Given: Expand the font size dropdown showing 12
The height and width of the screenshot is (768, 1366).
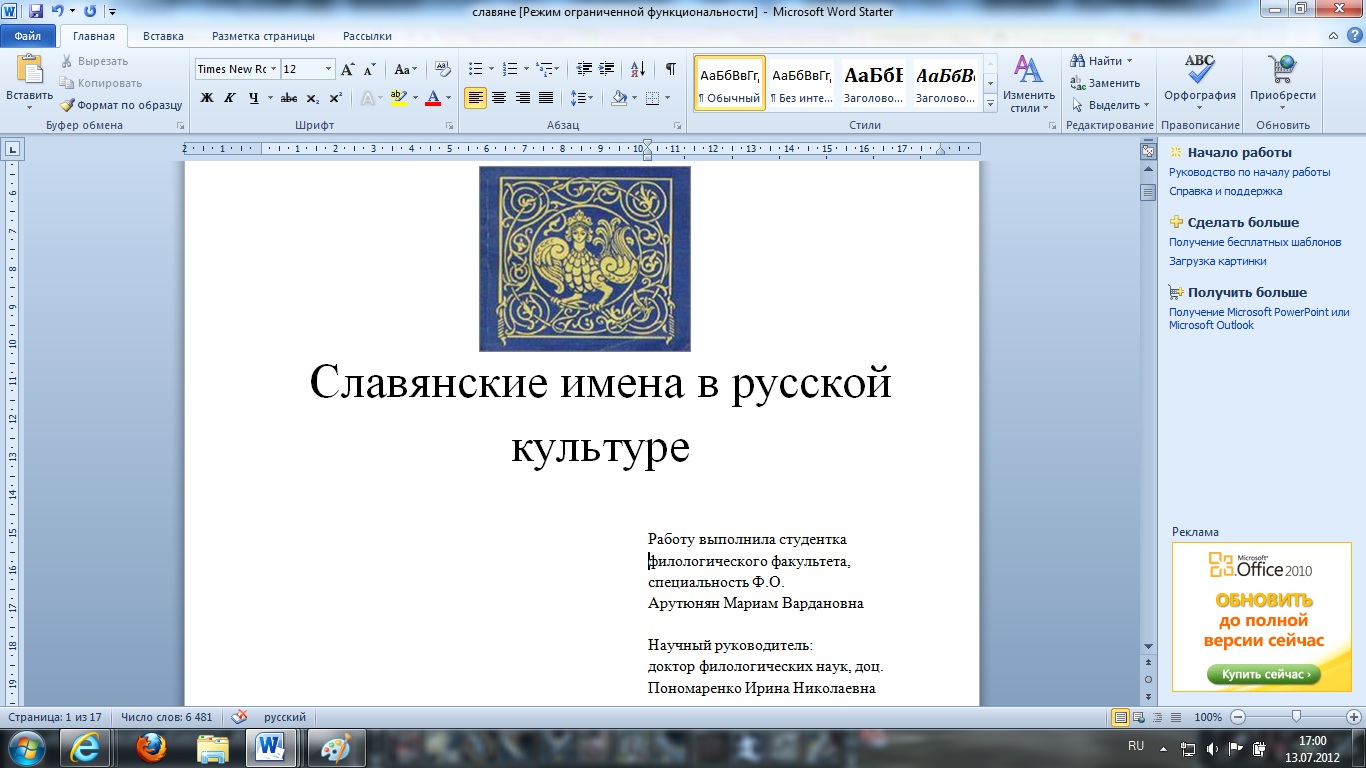Looking at the screenshot, I should click(x=328, y=69).
